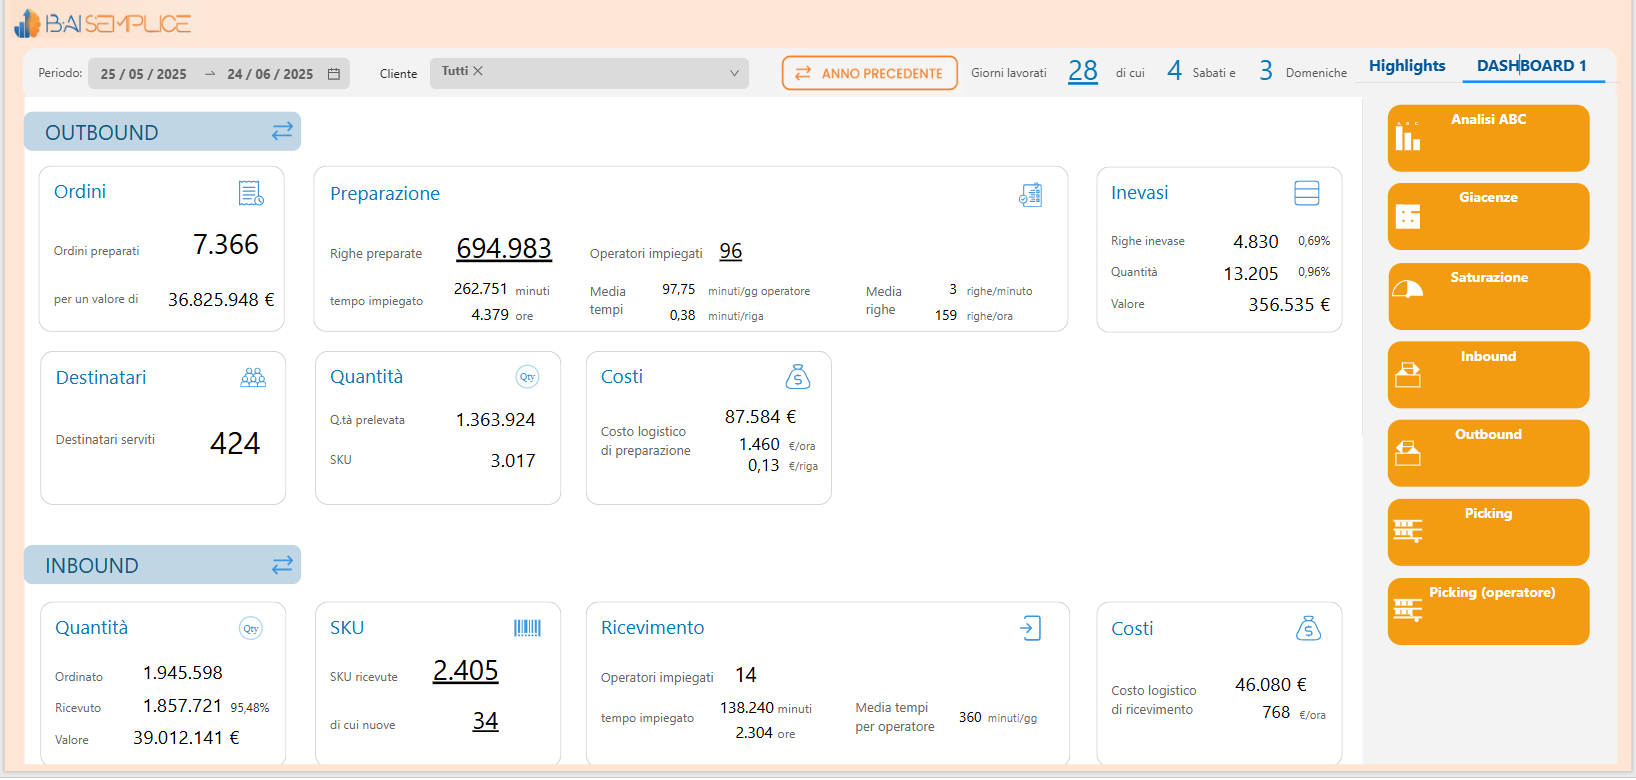Switch to the Highlights tab
The height and width of the screenshot is (780, 1636).
[x=1406, y=66]
